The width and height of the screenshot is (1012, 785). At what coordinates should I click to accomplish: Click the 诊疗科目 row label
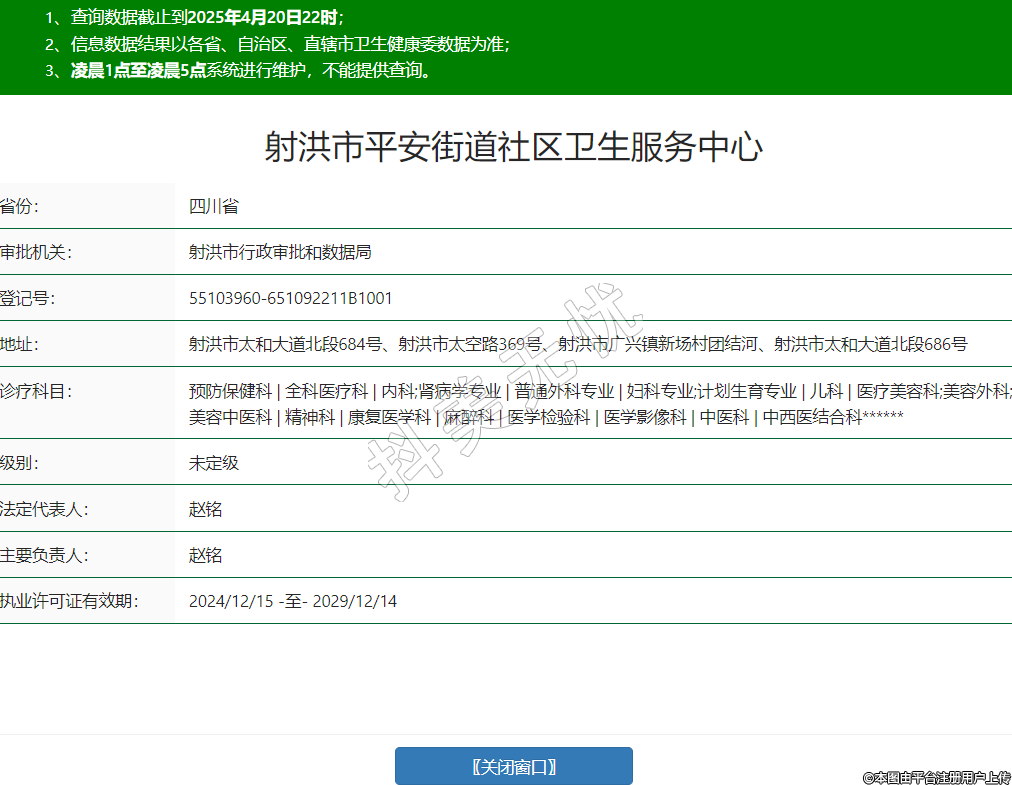click(35, 391)
